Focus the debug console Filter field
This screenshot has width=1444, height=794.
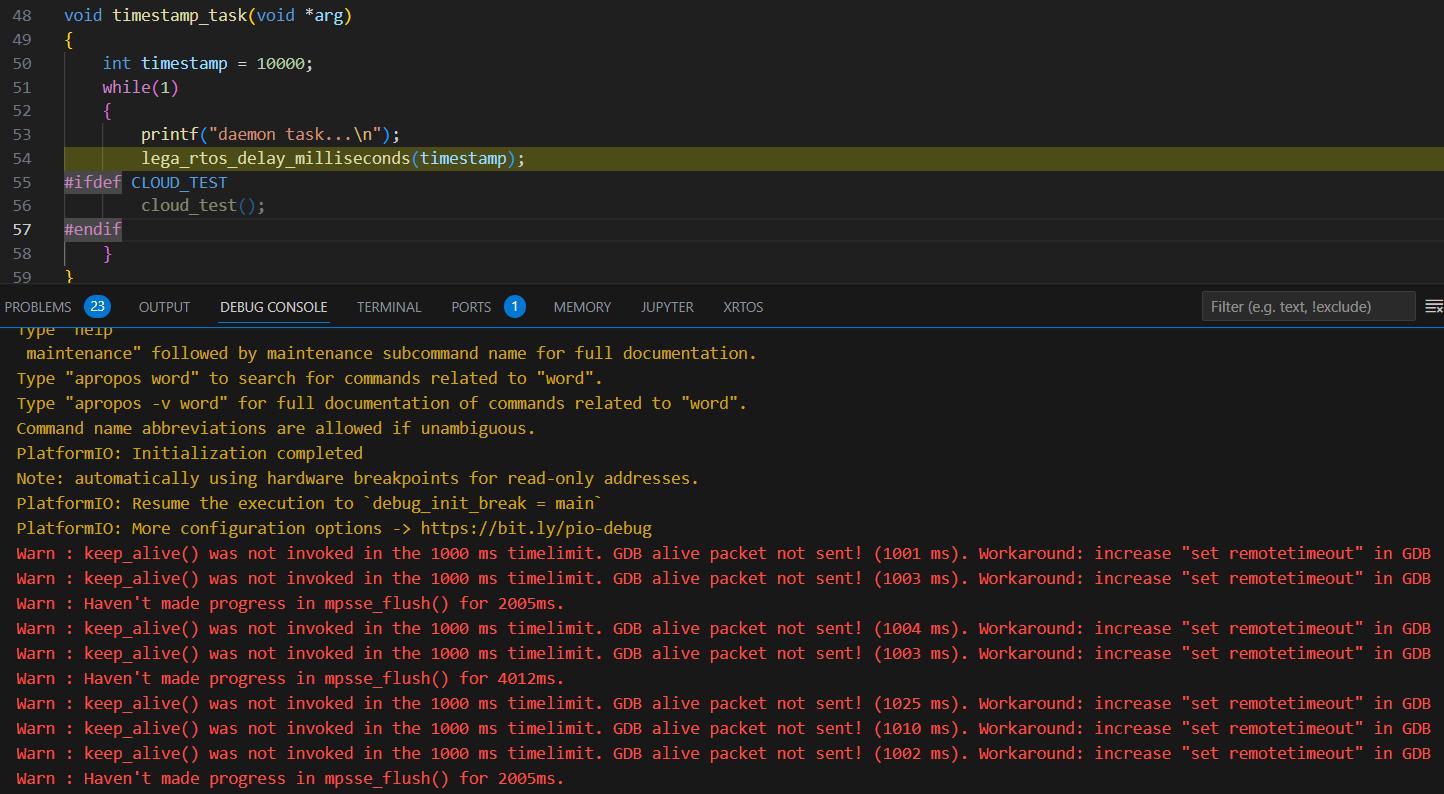pyautogui.click(x=1308, y=306)
